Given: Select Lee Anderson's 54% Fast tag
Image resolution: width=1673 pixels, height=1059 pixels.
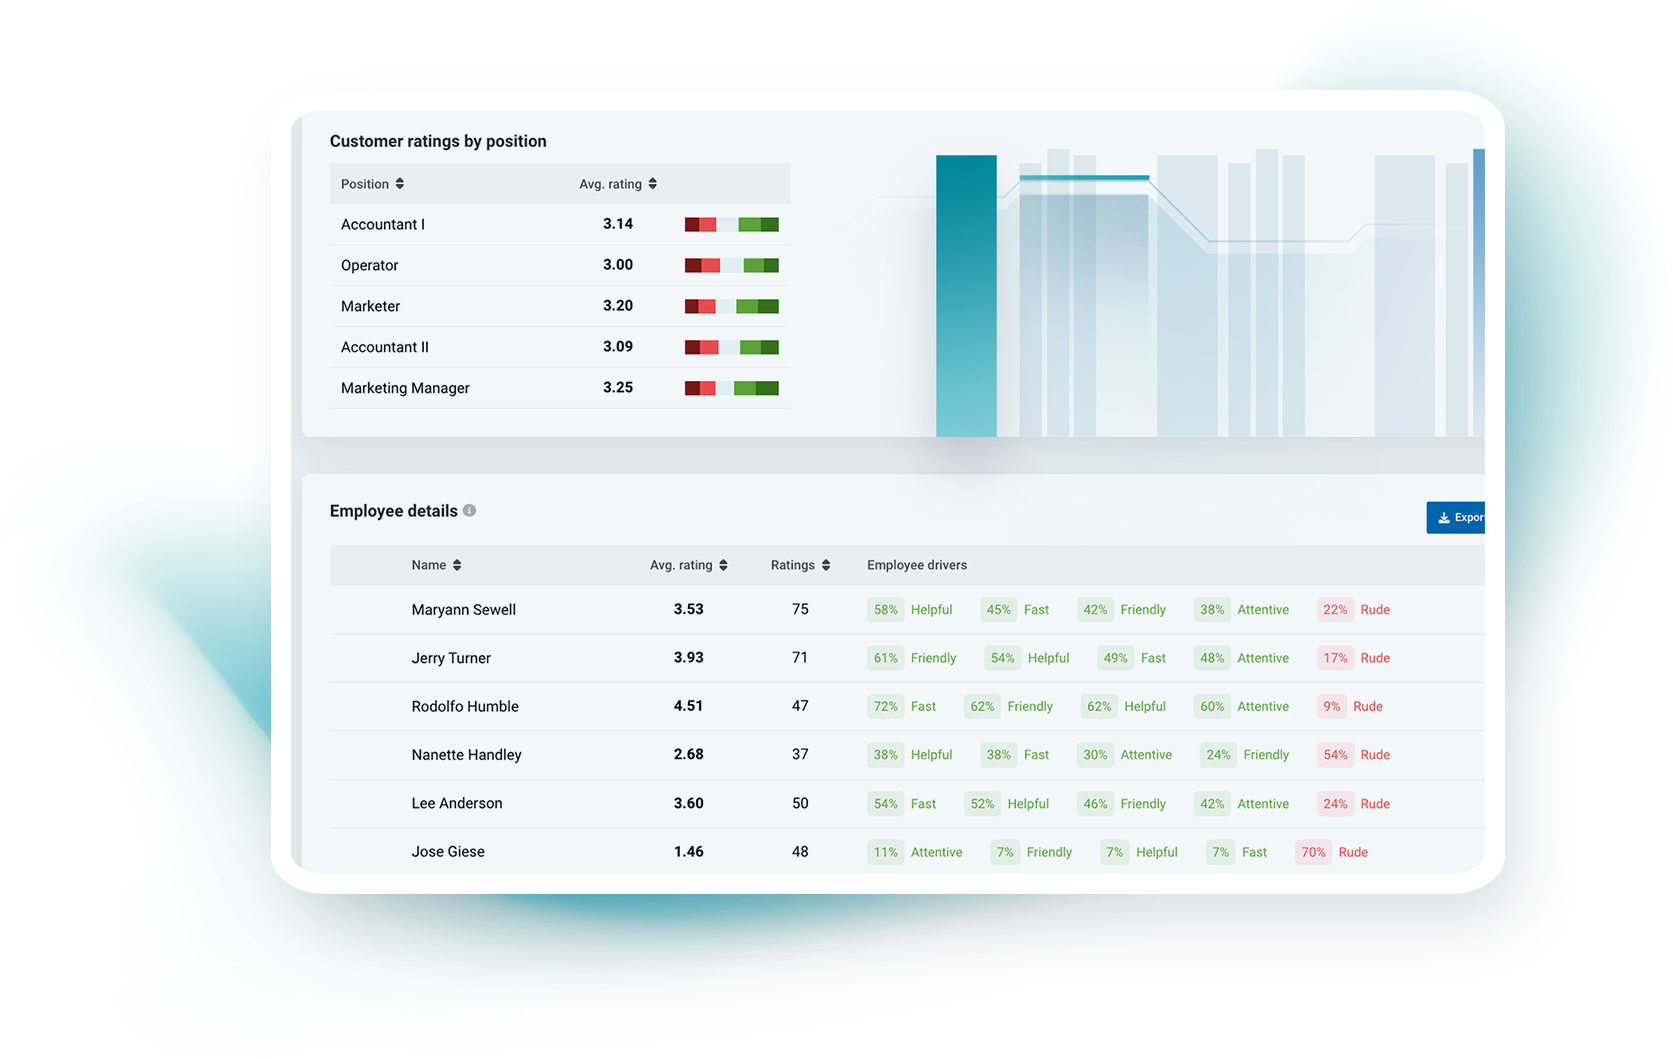Looking at the screenshot, I should [902, 804].
